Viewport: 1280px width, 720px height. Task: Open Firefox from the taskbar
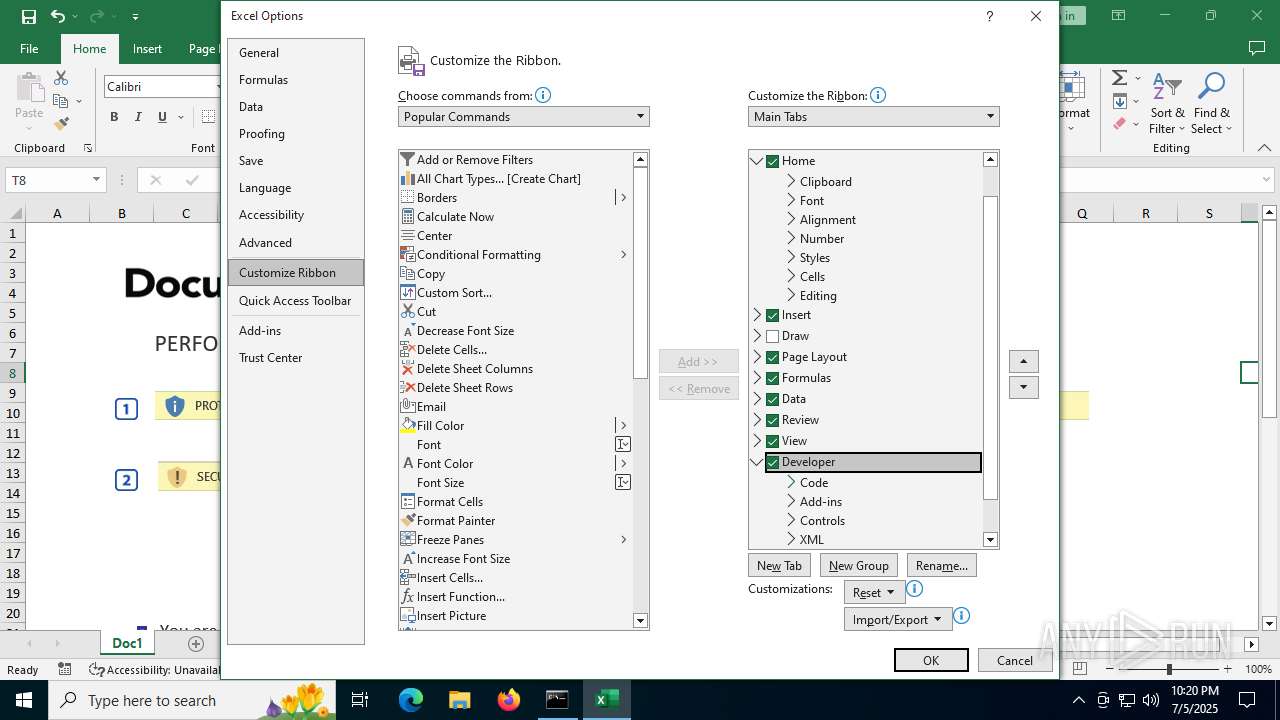click(x=509, y=700)
